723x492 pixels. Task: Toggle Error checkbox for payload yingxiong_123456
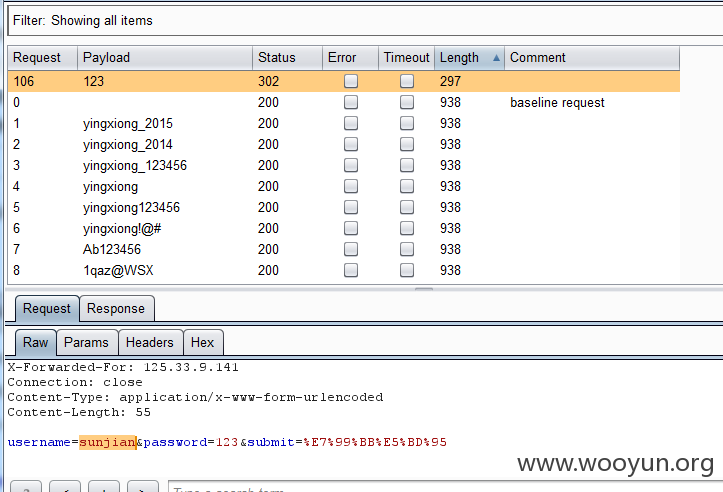[351, 165]
